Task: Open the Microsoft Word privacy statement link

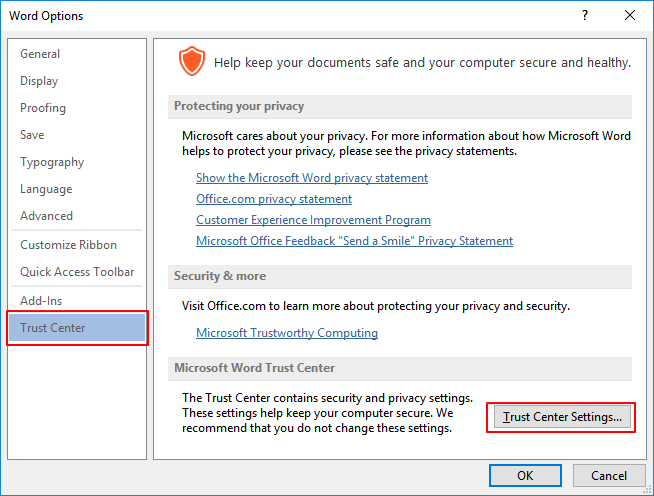Action: 312,178
